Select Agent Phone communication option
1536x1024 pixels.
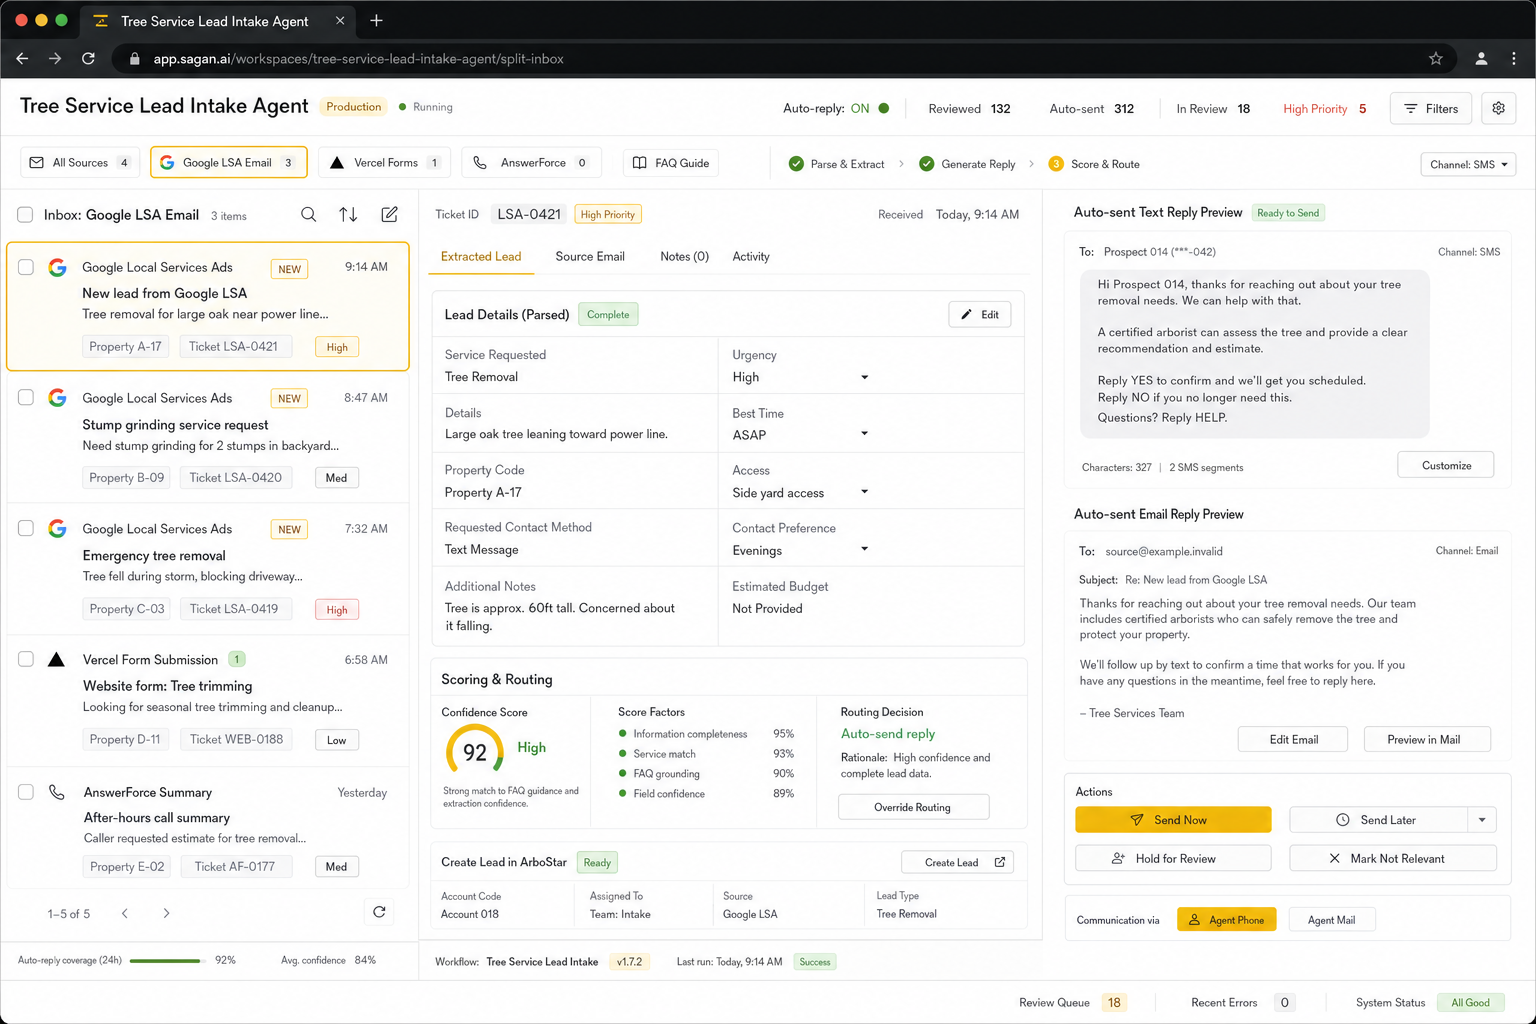[x=1226, y=920]
